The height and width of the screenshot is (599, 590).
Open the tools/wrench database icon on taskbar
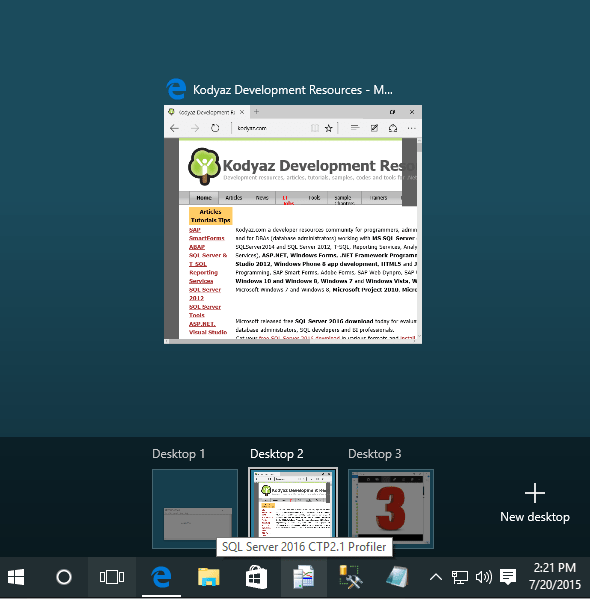(351, 577)
